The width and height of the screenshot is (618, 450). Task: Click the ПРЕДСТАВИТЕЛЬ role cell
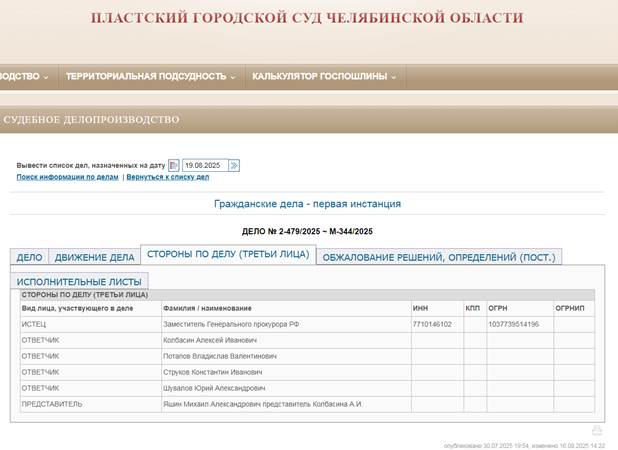[91, 404]
